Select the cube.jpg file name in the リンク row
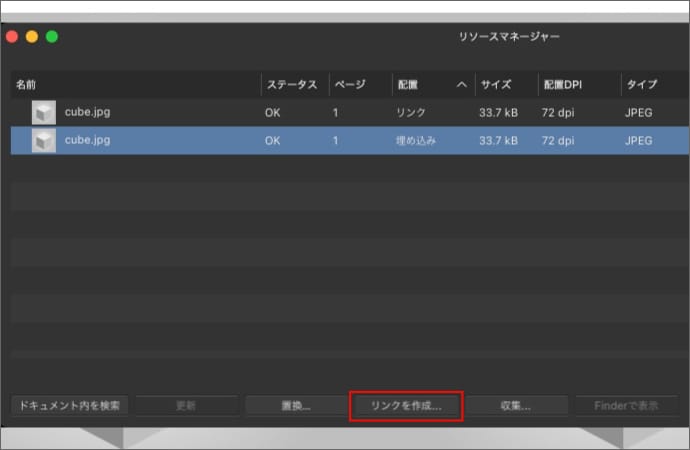The height and width of the screenshot is (450, 690). (x=88, y=113)
